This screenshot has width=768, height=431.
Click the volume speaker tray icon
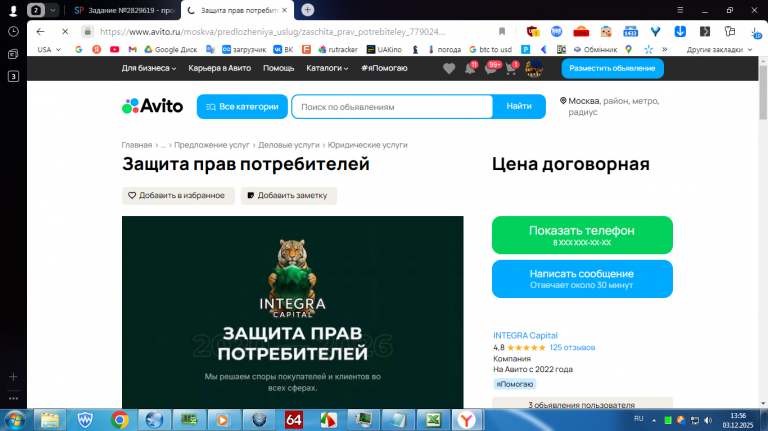[708, 420]
